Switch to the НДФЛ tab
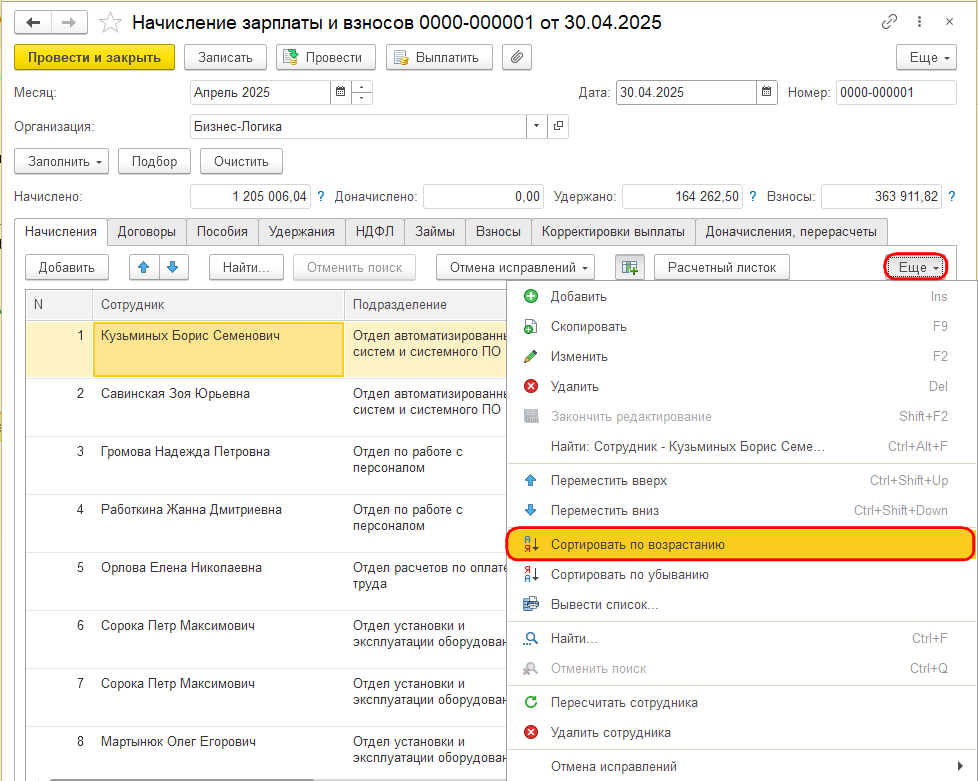The image size is (978, 781). click(x=375, y=231)
